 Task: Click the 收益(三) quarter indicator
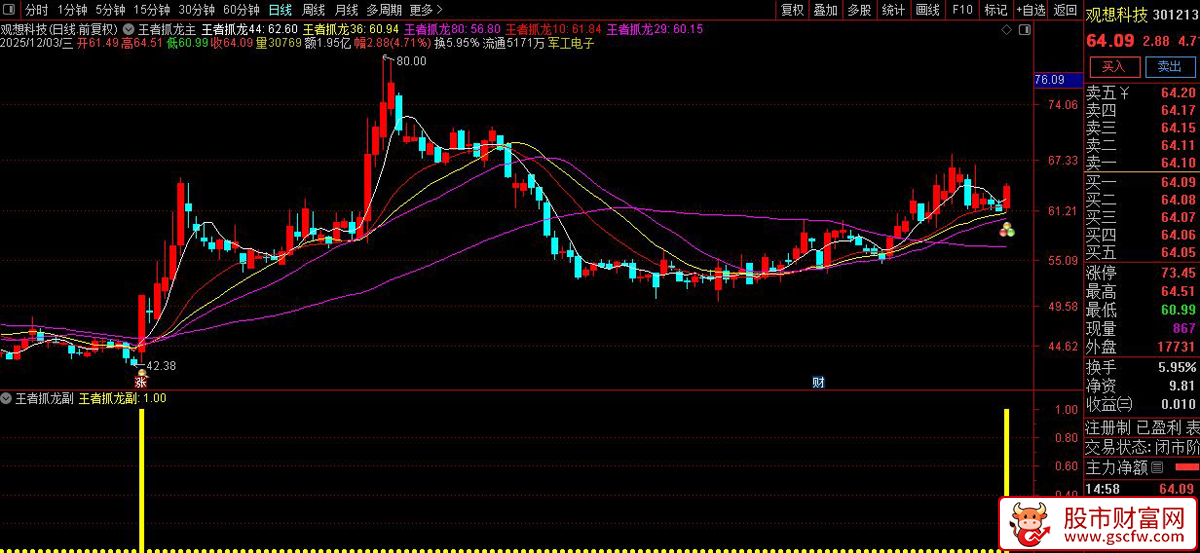(1111, 404)
